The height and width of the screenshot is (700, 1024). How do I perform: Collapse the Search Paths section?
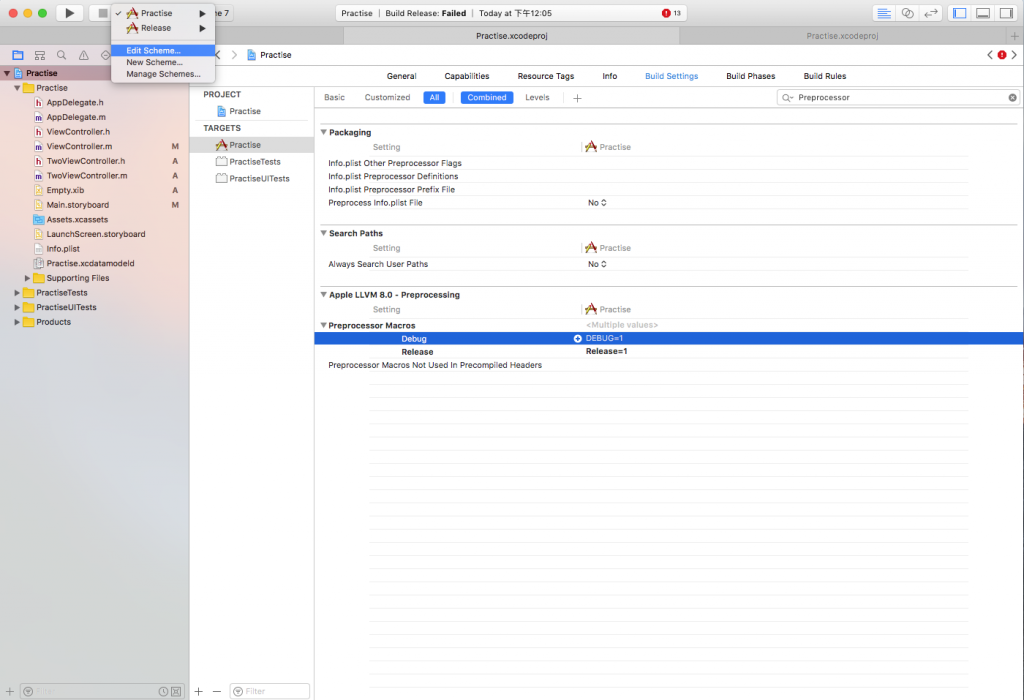[x=323, y=232]
